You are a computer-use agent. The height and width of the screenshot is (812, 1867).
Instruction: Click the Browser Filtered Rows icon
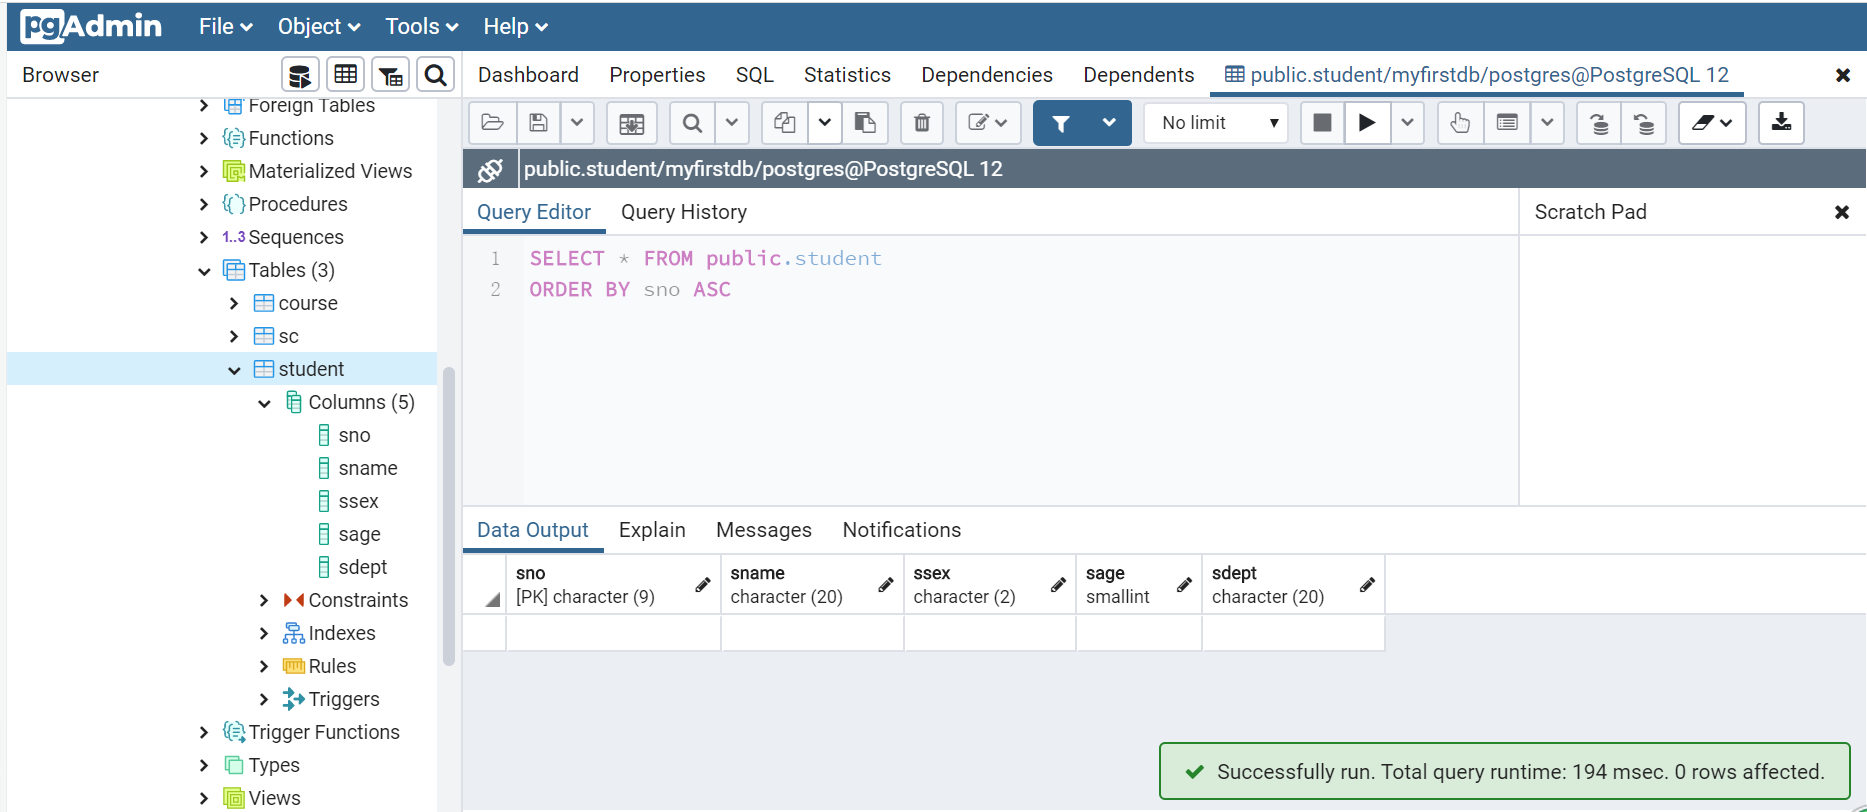pos(391,75)
